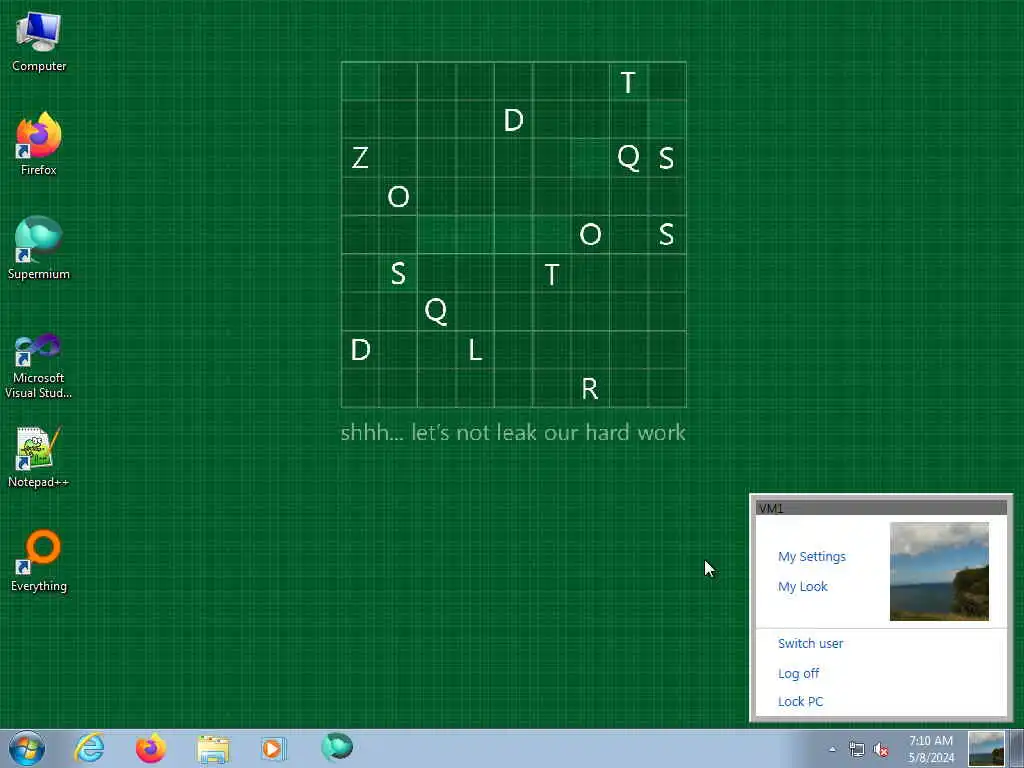
Task: Click the user picture in the taskbar
Action: (985, 748)
